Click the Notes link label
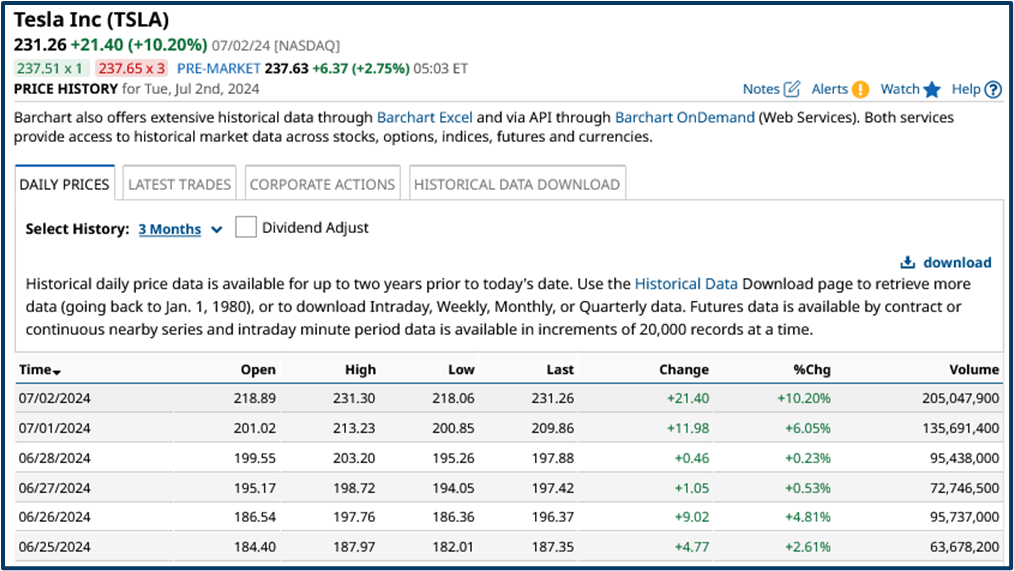 [x=761, y=89]
